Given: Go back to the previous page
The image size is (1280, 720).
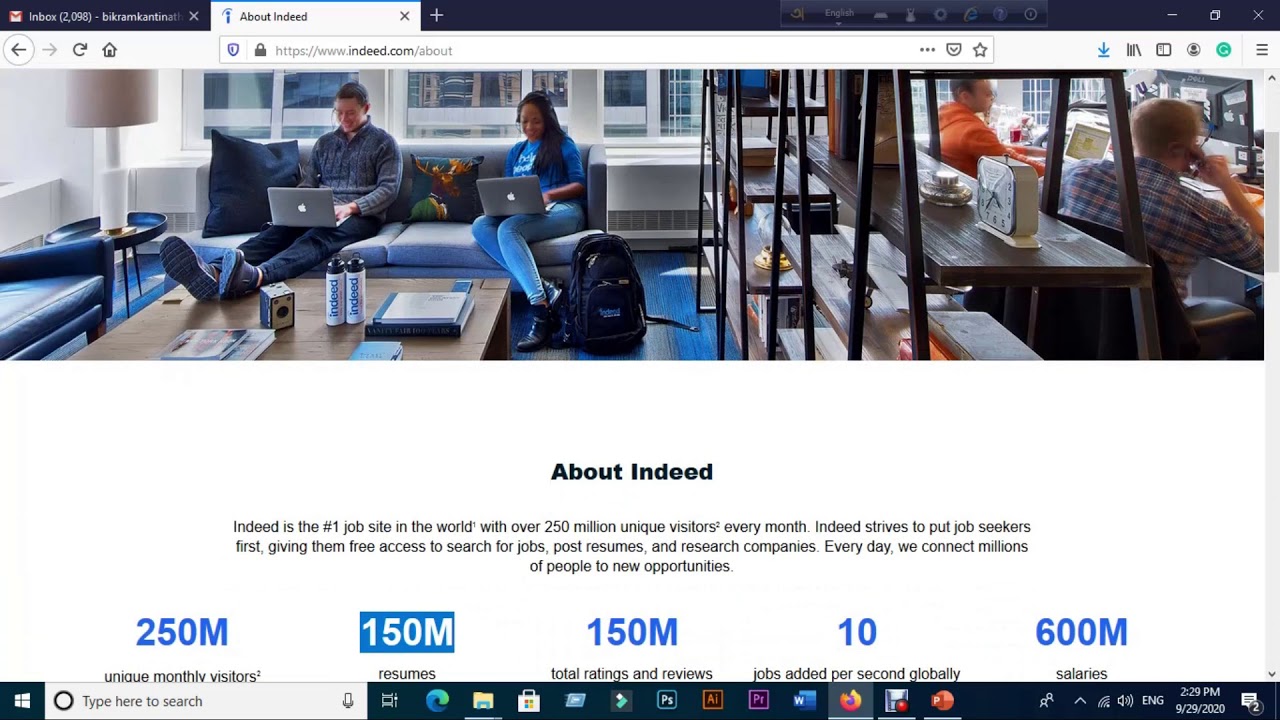Looking at the screenshot, I should pyautogui.click(x=18, y=50).
